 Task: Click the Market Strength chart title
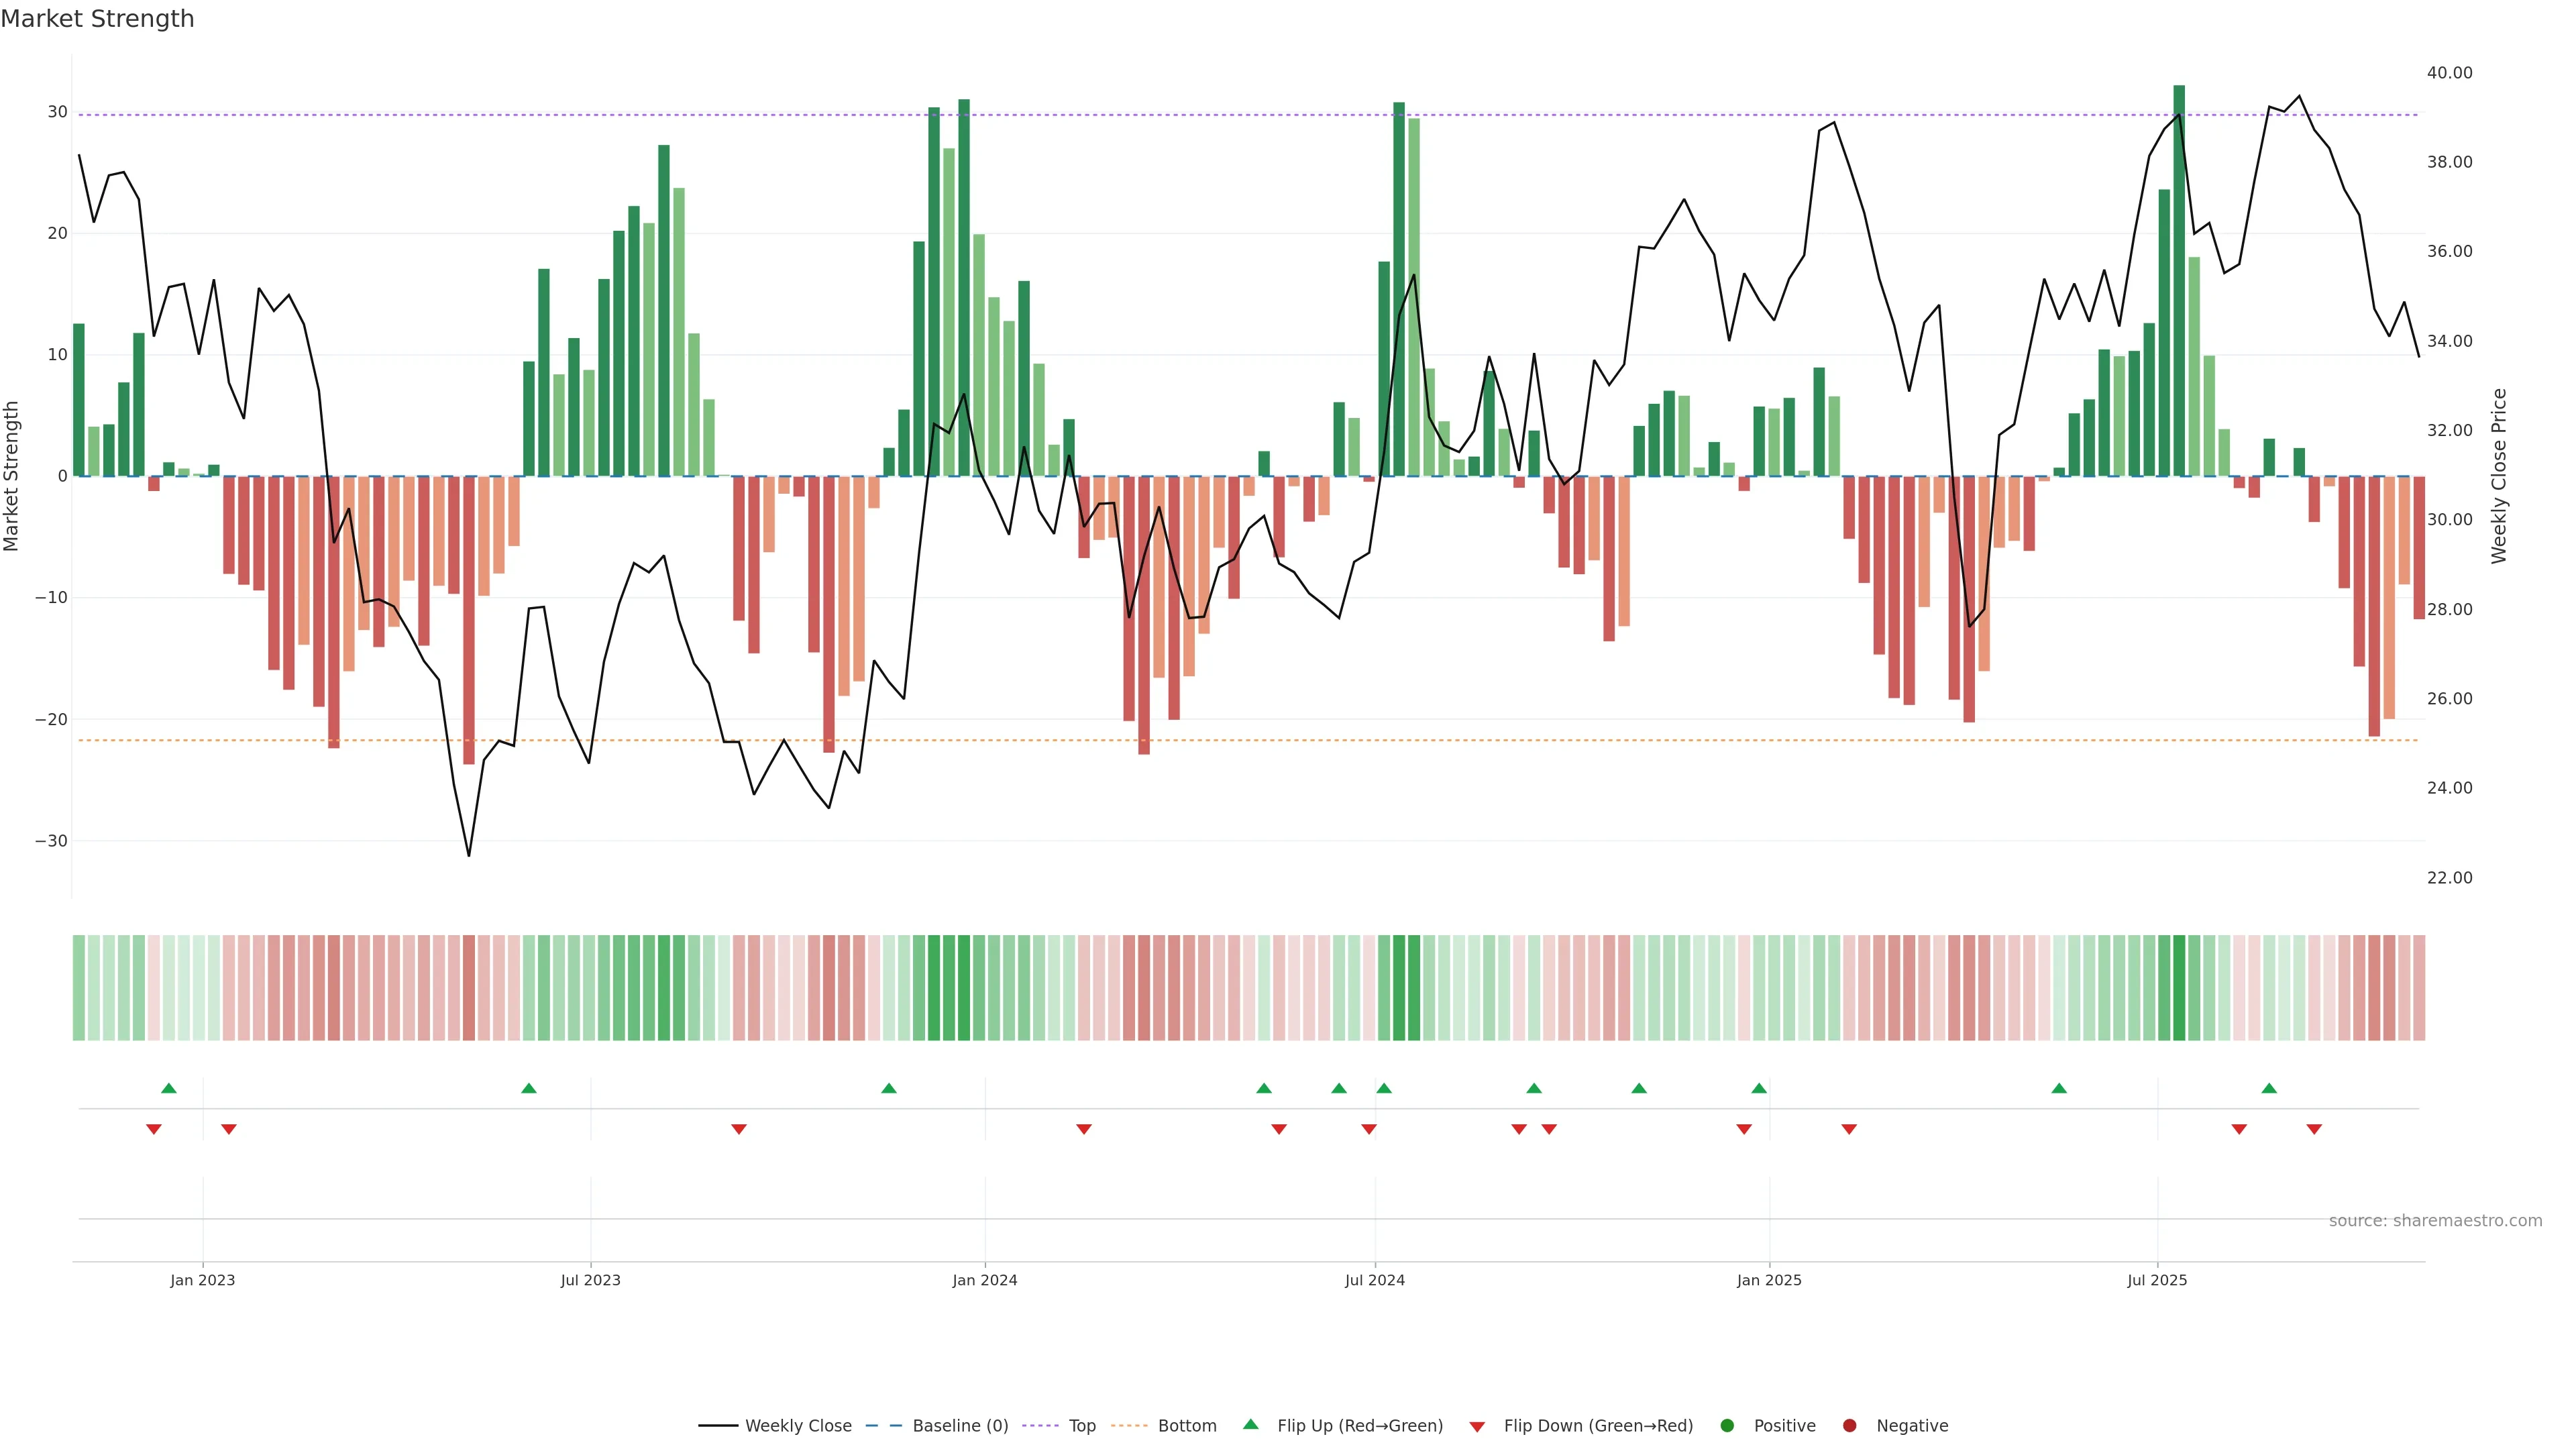(x=98, y=19)
